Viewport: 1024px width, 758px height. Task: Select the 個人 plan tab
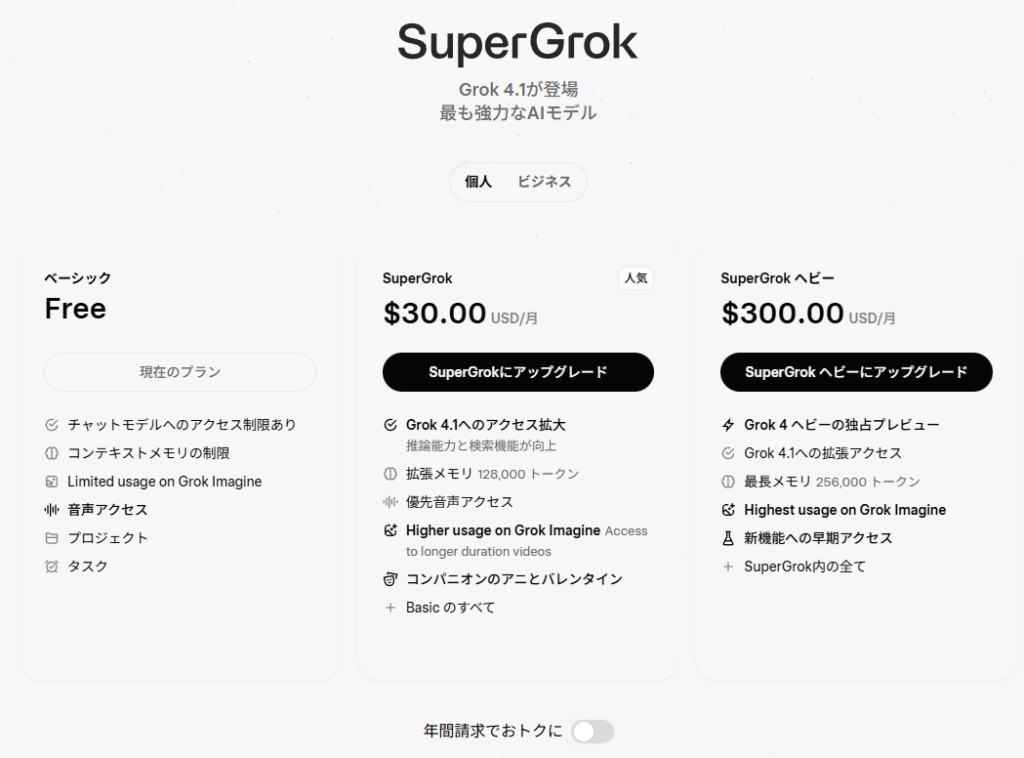pyautogui.click(x=479, y=182)
